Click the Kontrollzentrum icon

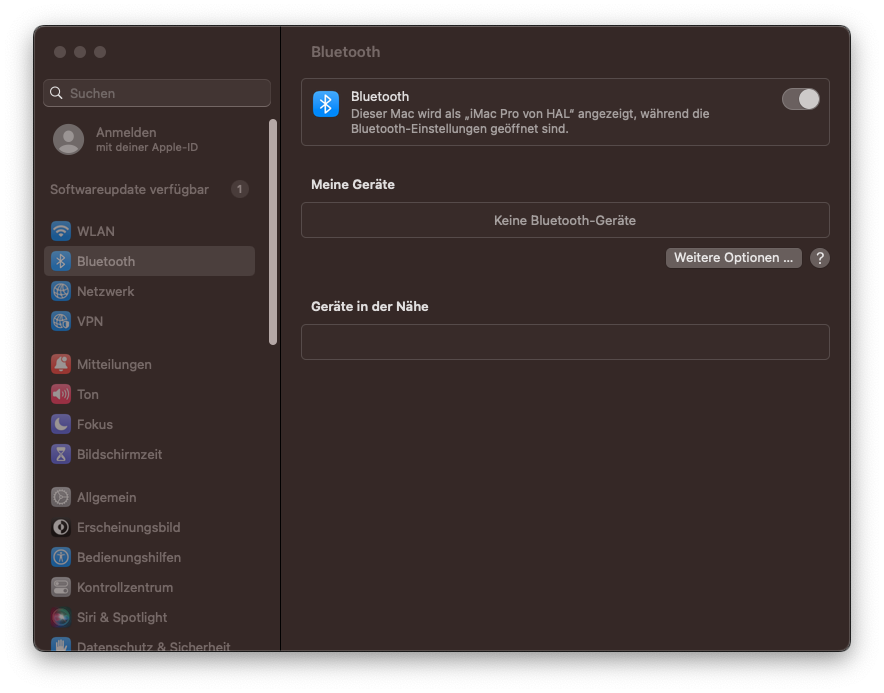coord(61,587)
